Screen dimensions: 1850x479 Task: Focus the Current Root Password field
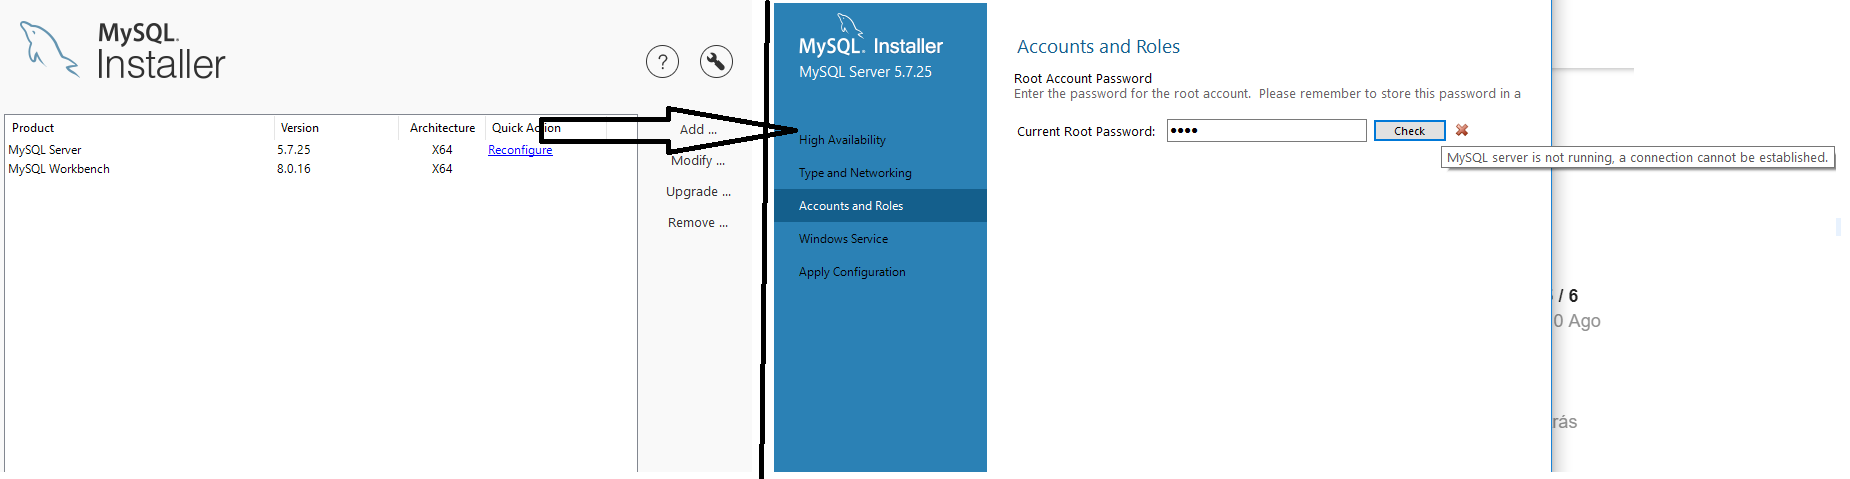click(x=1266, y=130)
